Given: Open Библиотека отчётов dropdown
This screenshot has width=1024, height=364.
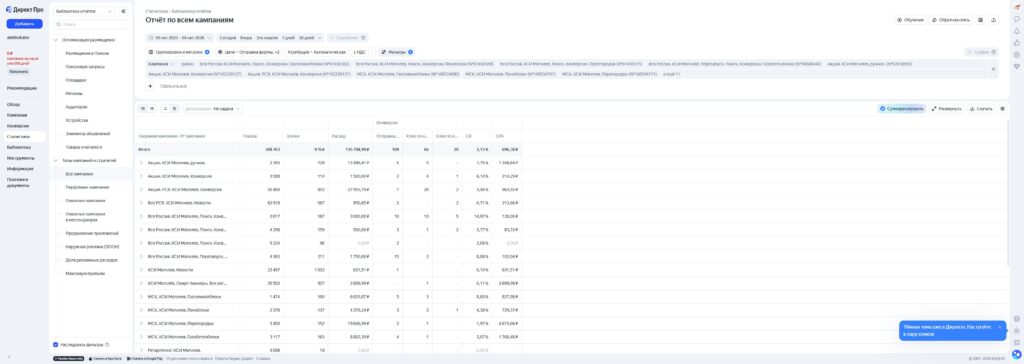Looking at the screenshot, I should [x=84, y=11].
